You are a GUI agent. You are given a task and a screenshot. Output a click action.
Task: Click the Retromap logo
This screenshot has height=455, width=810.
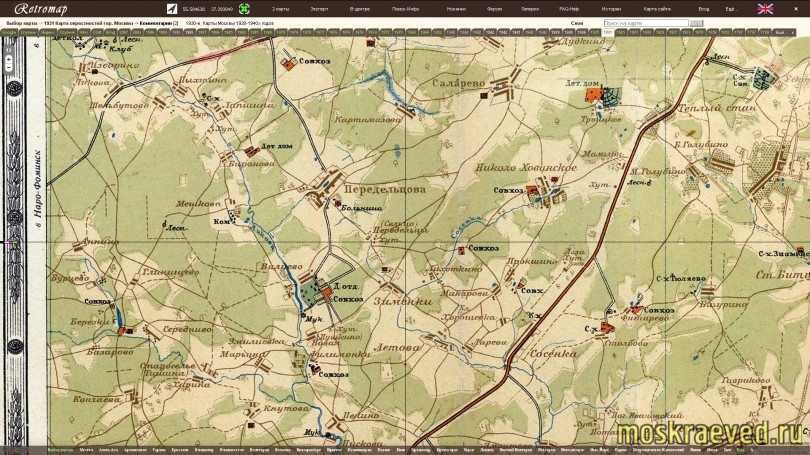pyautogui.click(x=41, y=9)
